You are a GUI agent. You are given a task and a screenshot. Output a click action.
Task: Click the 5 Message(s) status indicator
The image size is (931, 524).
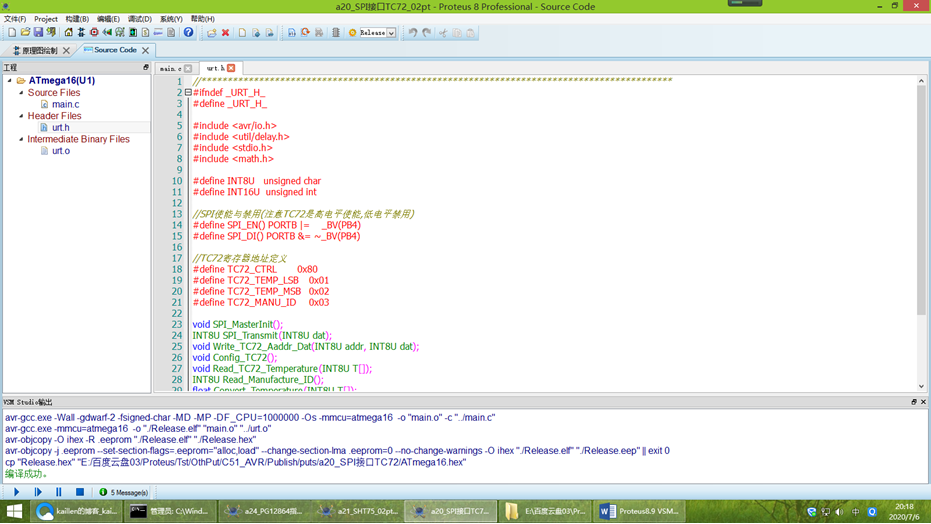[124, 492]
